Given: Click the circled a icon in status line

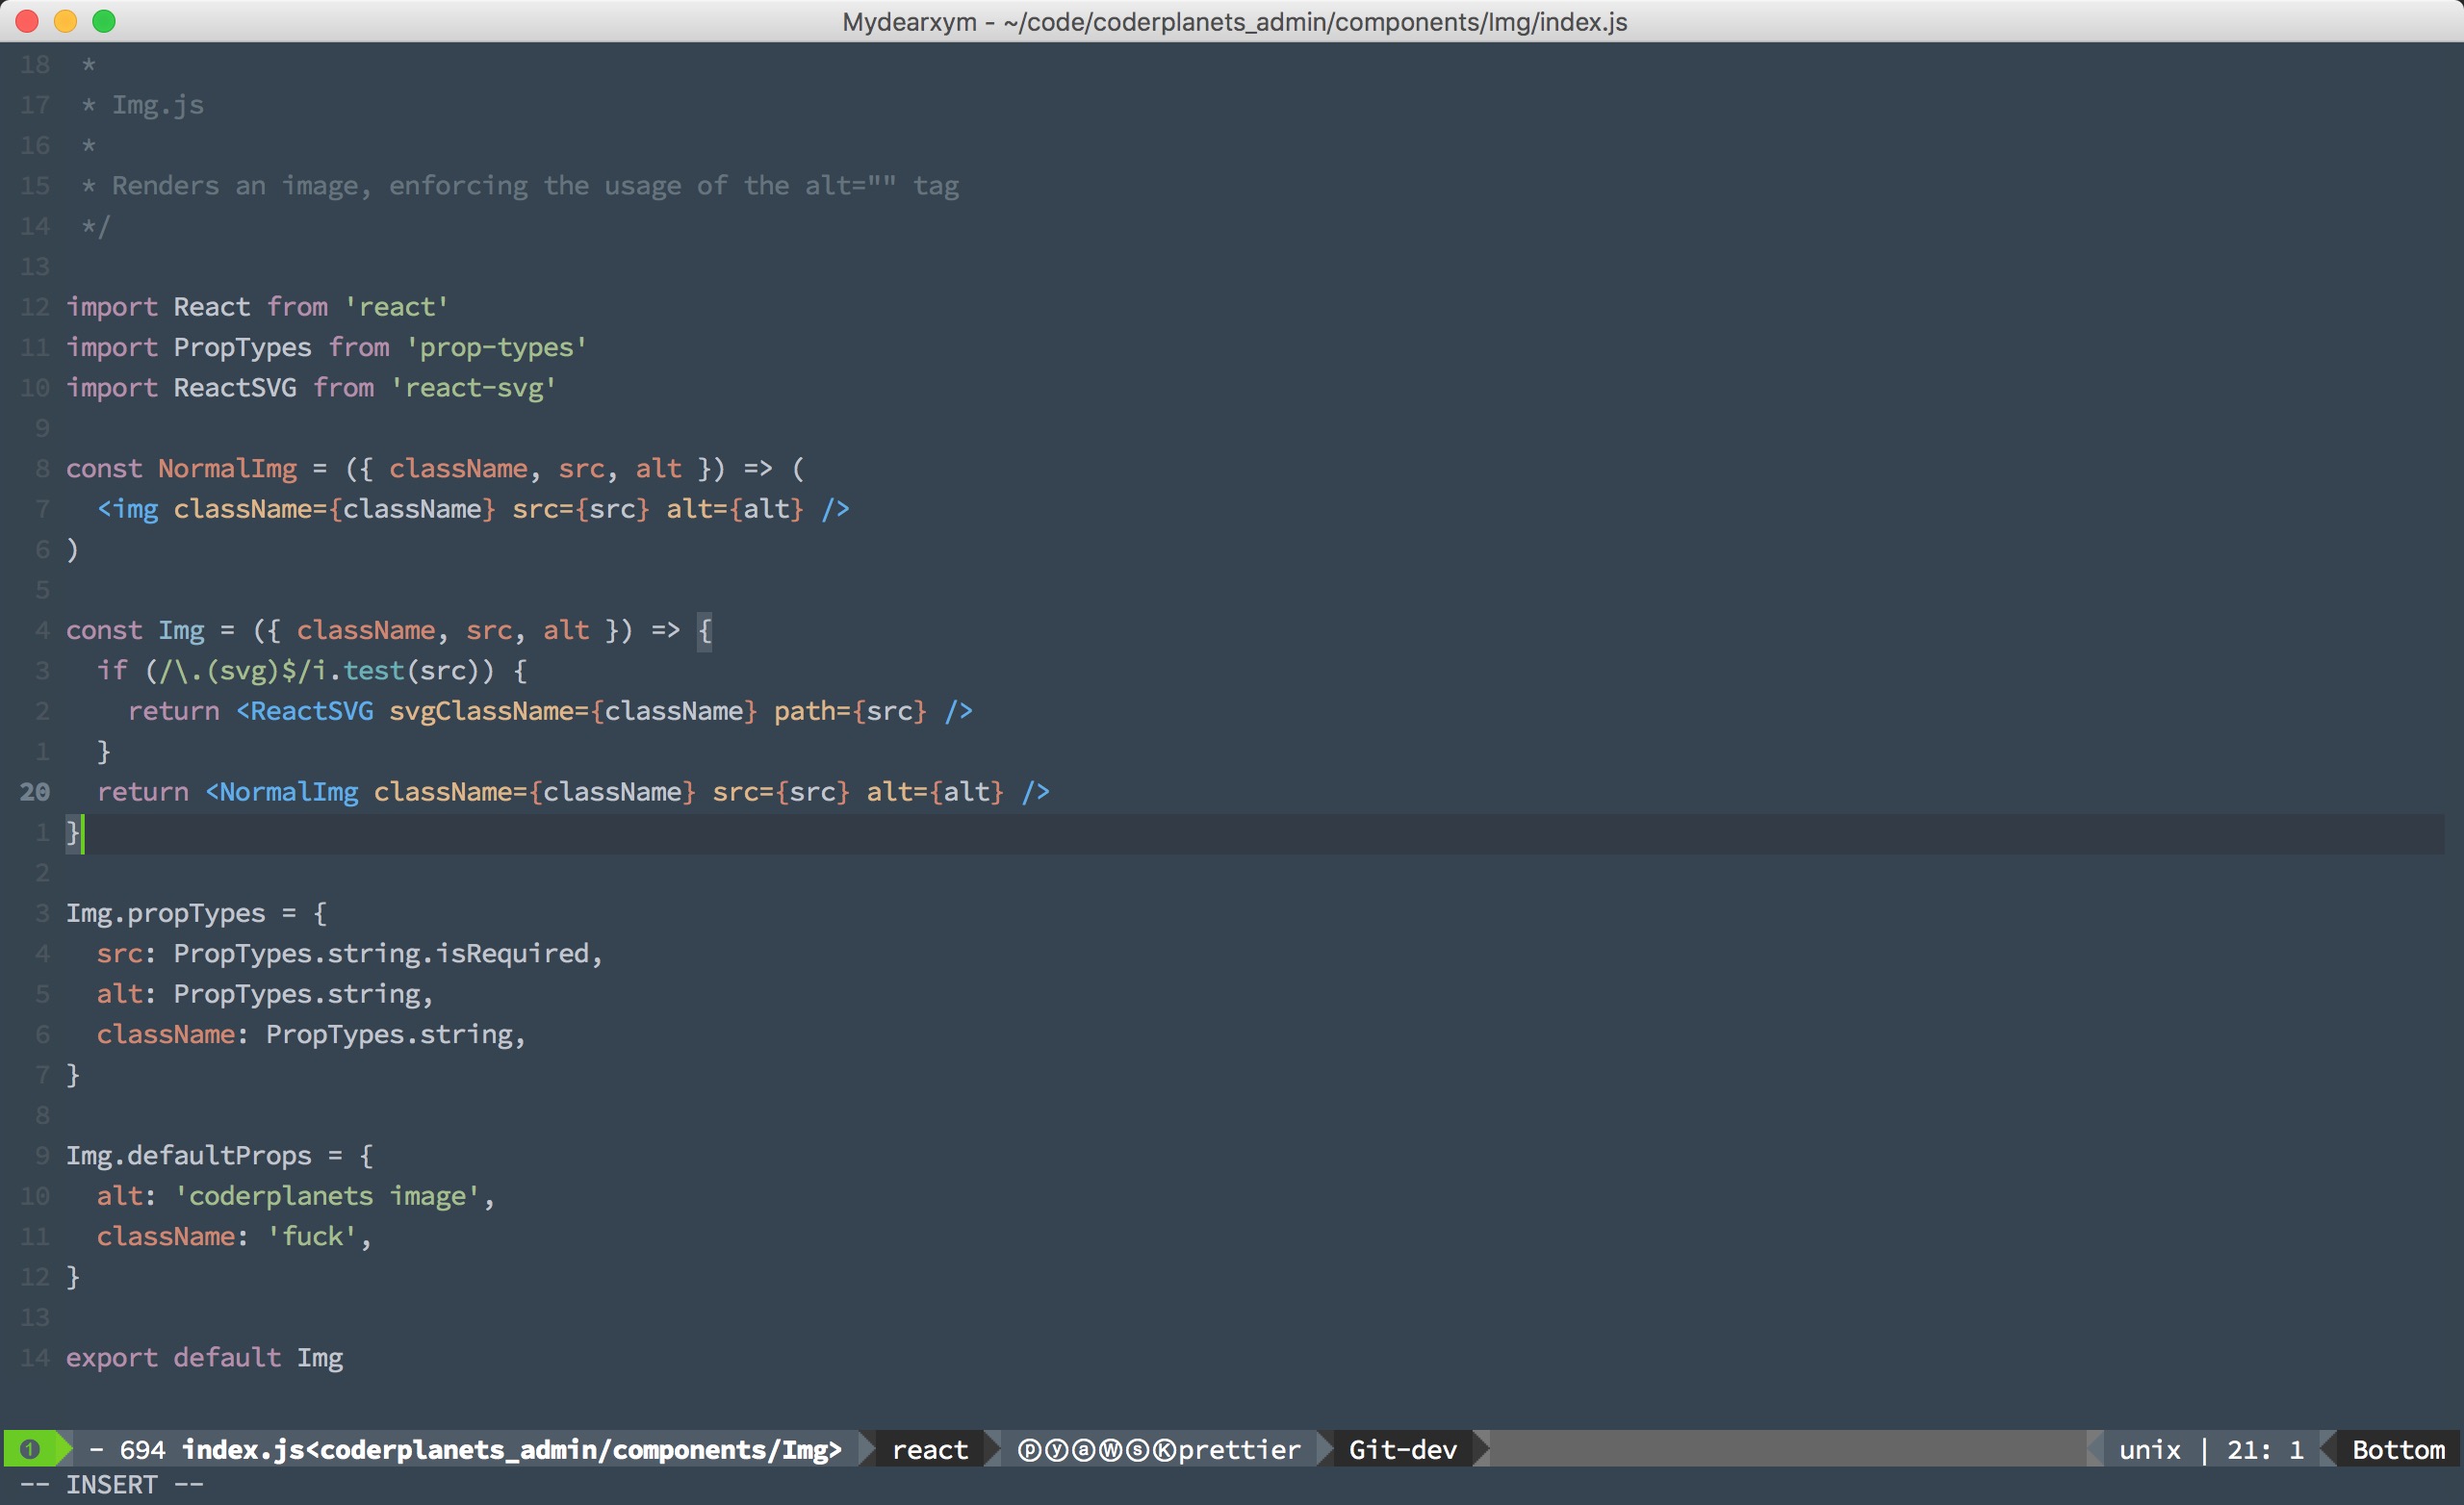Looking at the screenshot, I should tap(1083, 1450).
